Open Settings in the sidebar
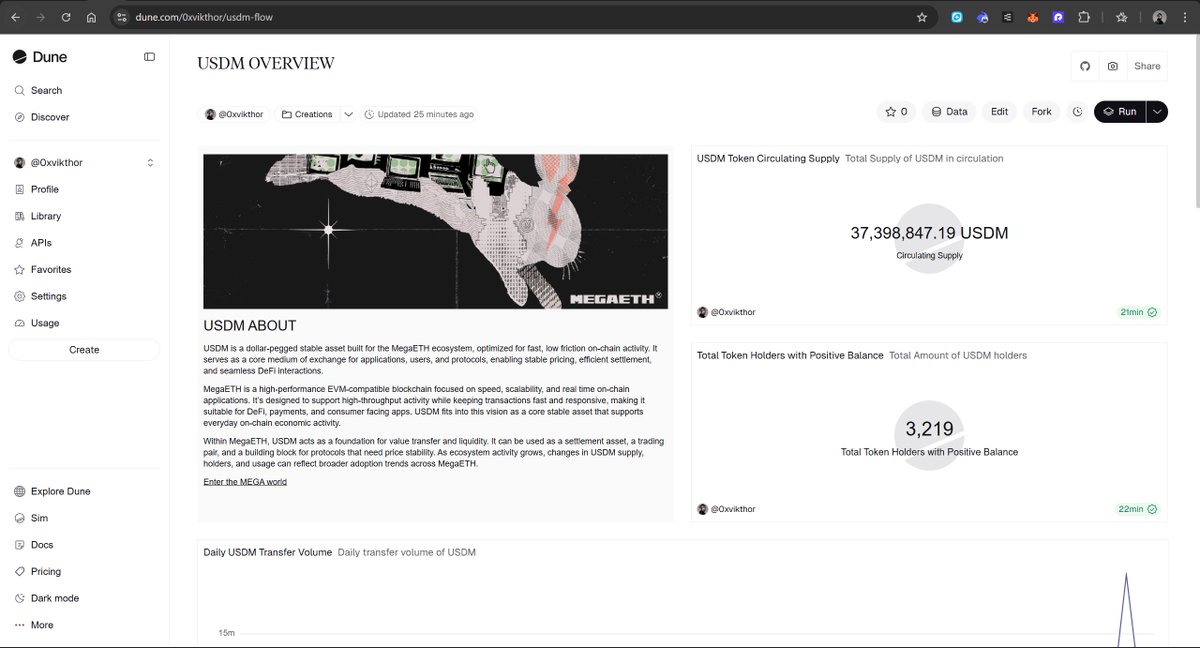Viewport: 1200px width, 648px height. click(x=84, y=296)
